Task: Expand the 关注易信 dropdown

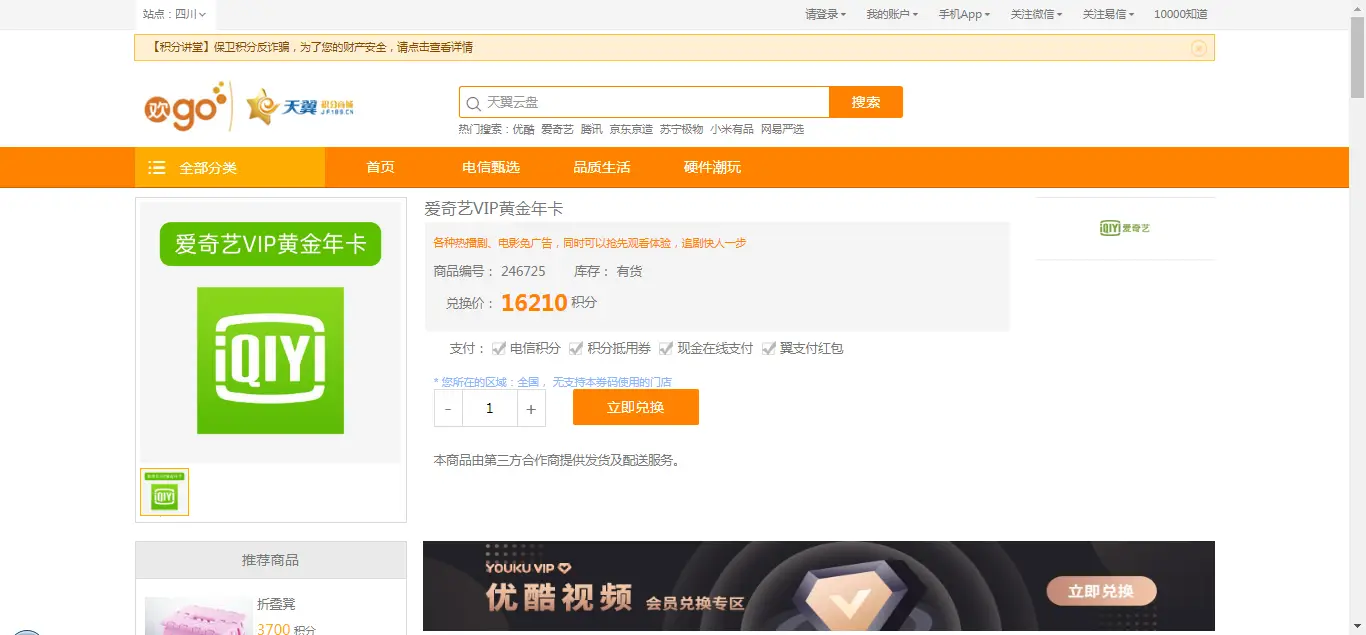Action: (1108, 14)
